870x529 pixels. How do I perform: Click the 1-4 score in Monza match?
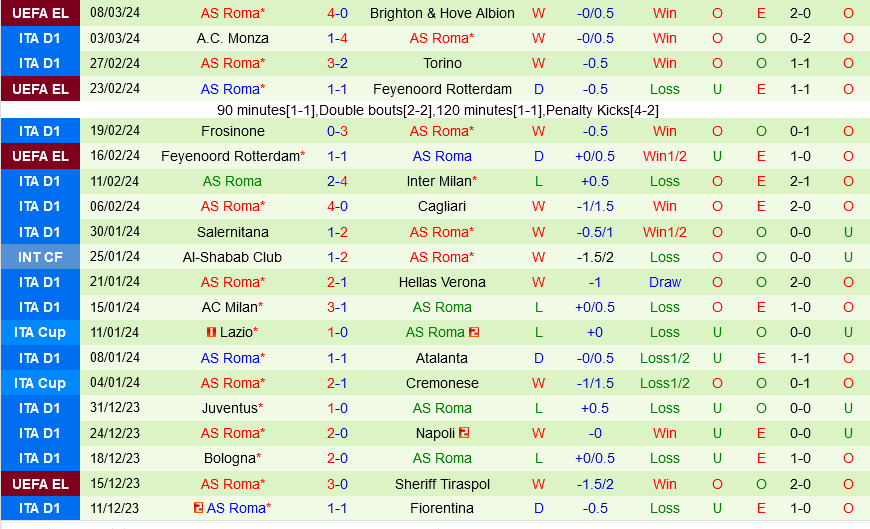(337, 38)
